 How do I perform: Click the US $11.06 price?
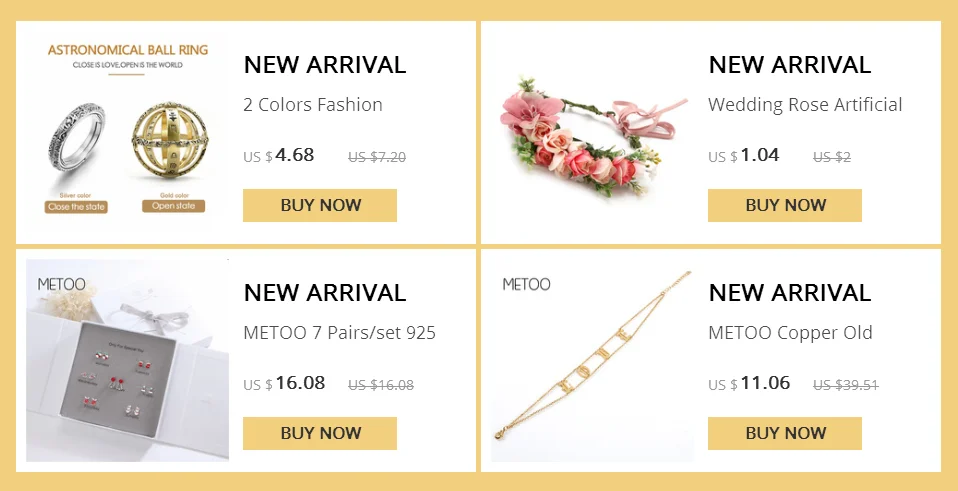tap(749, 384)
